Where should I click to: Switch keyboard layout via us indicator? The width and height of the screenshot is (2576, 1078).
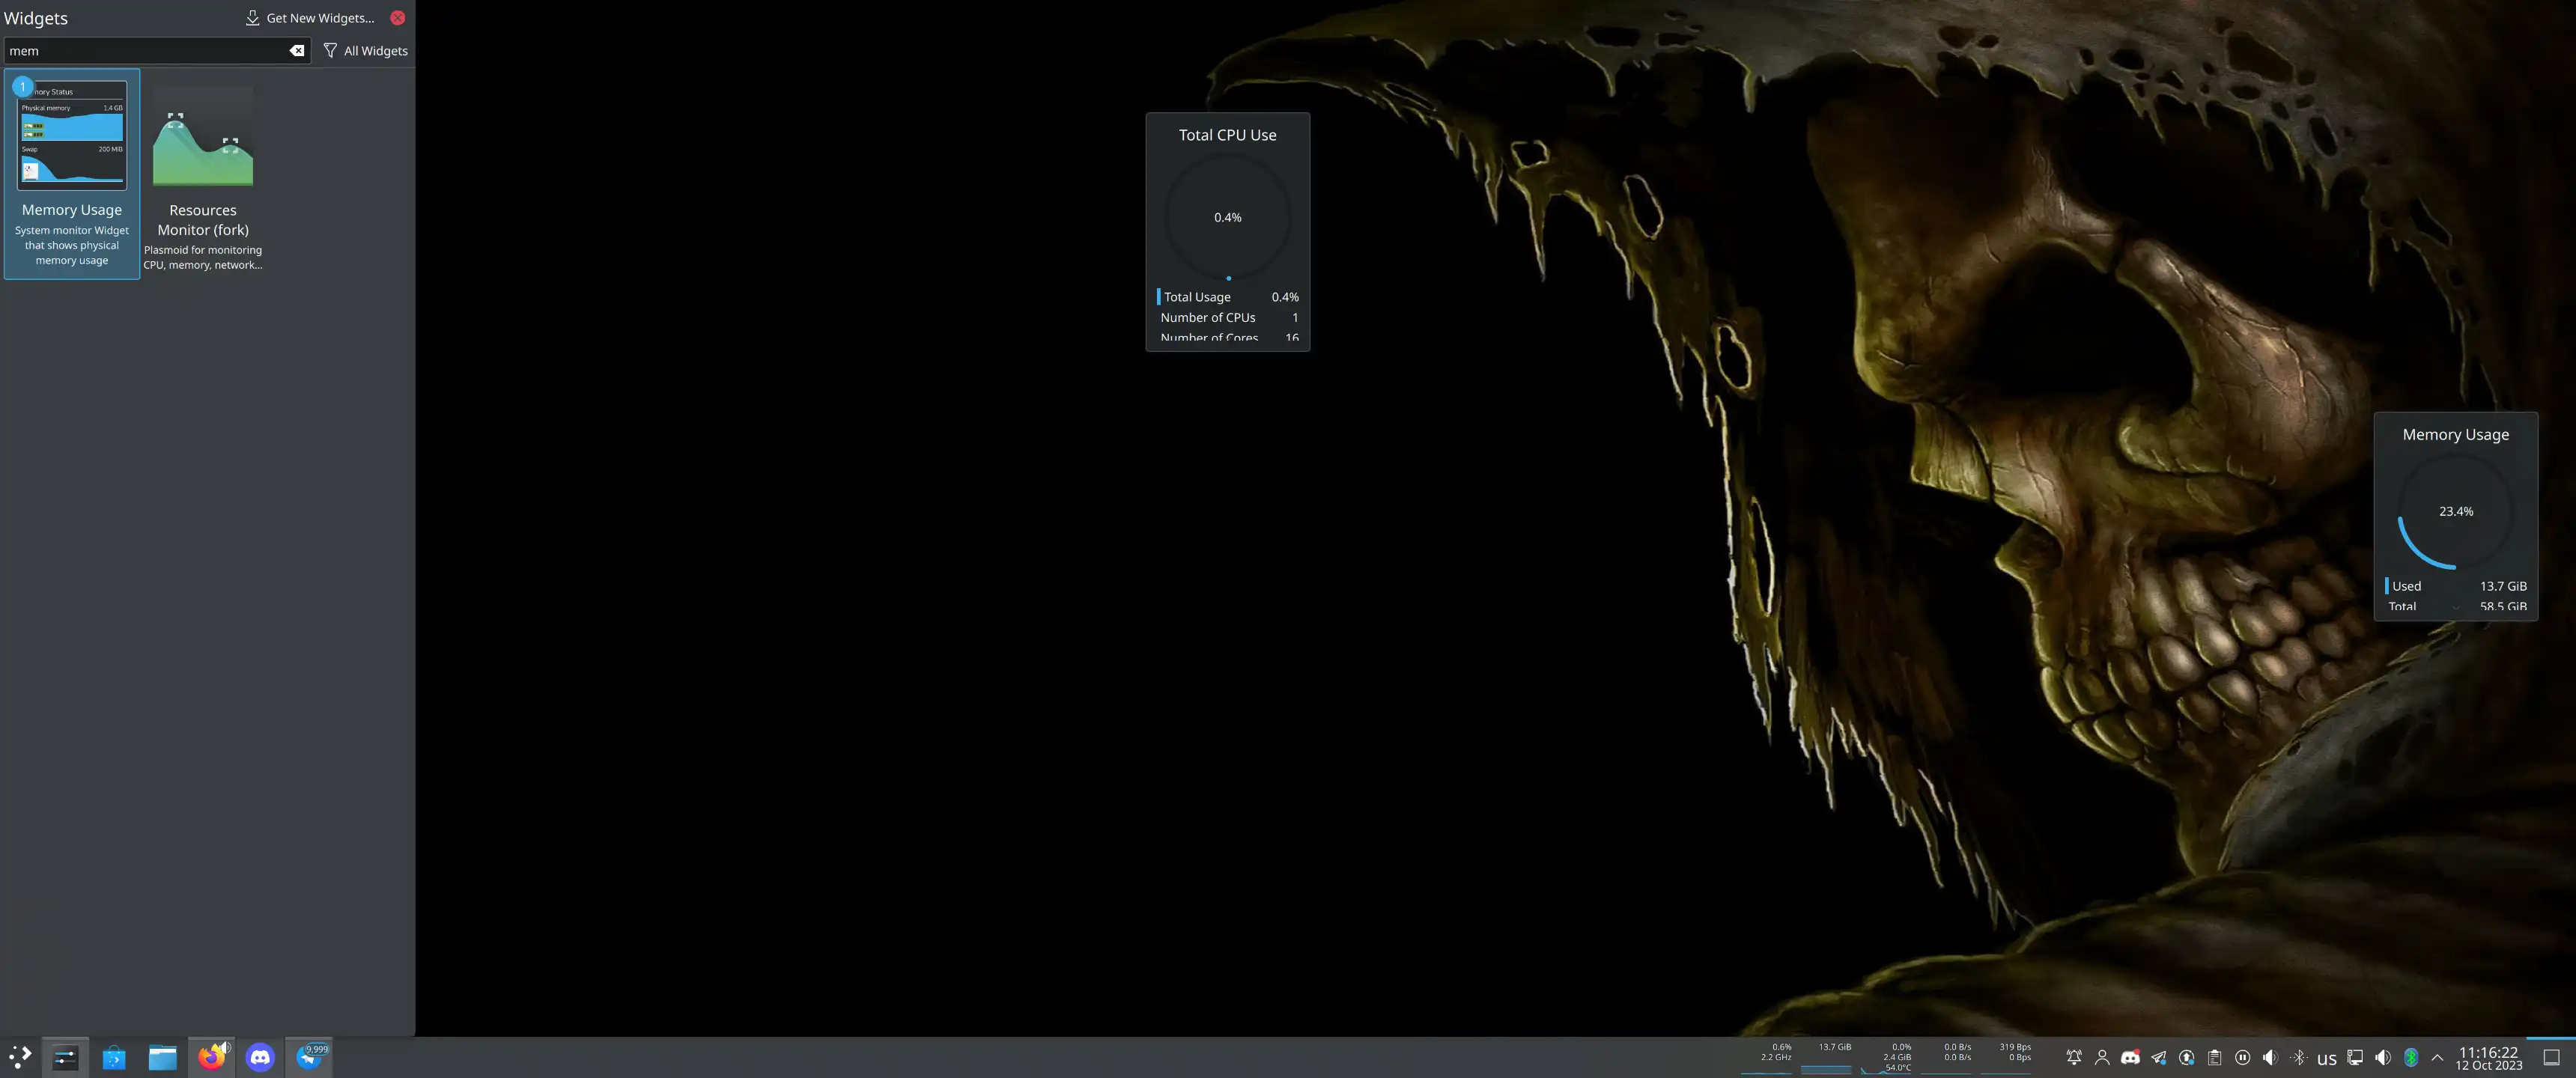coord(2327,1059)
